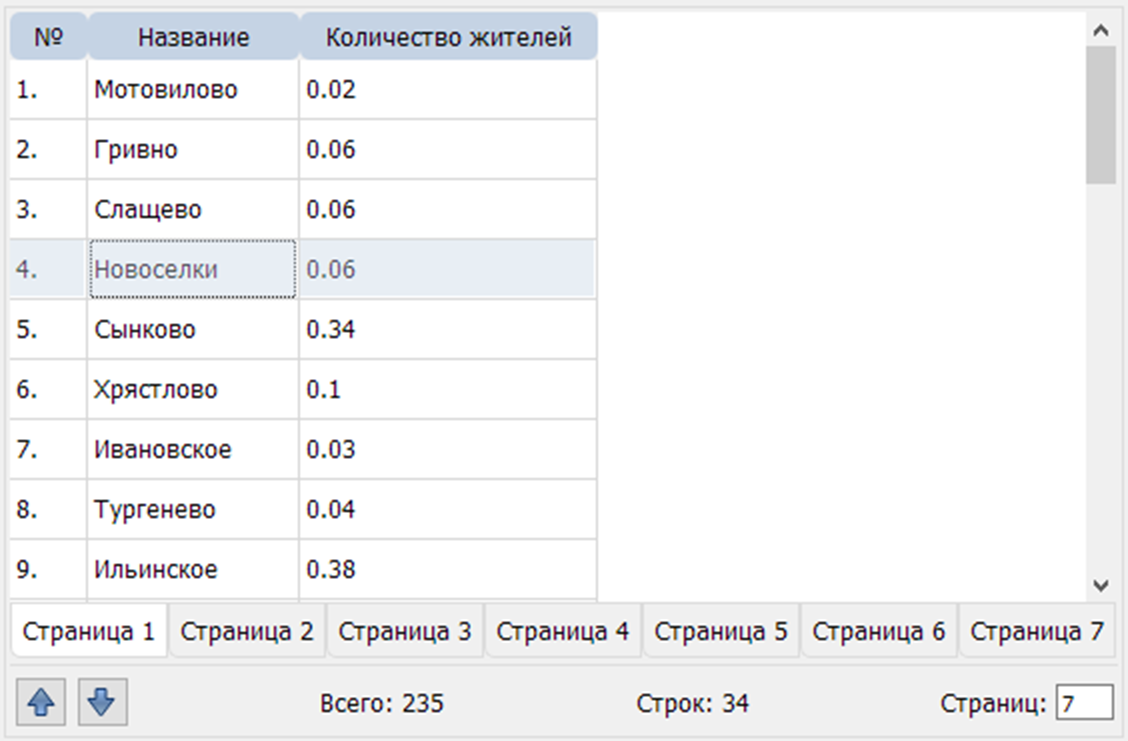Open the Страница 5 tab
The image size is (1128, 741).
pos(722,631)
